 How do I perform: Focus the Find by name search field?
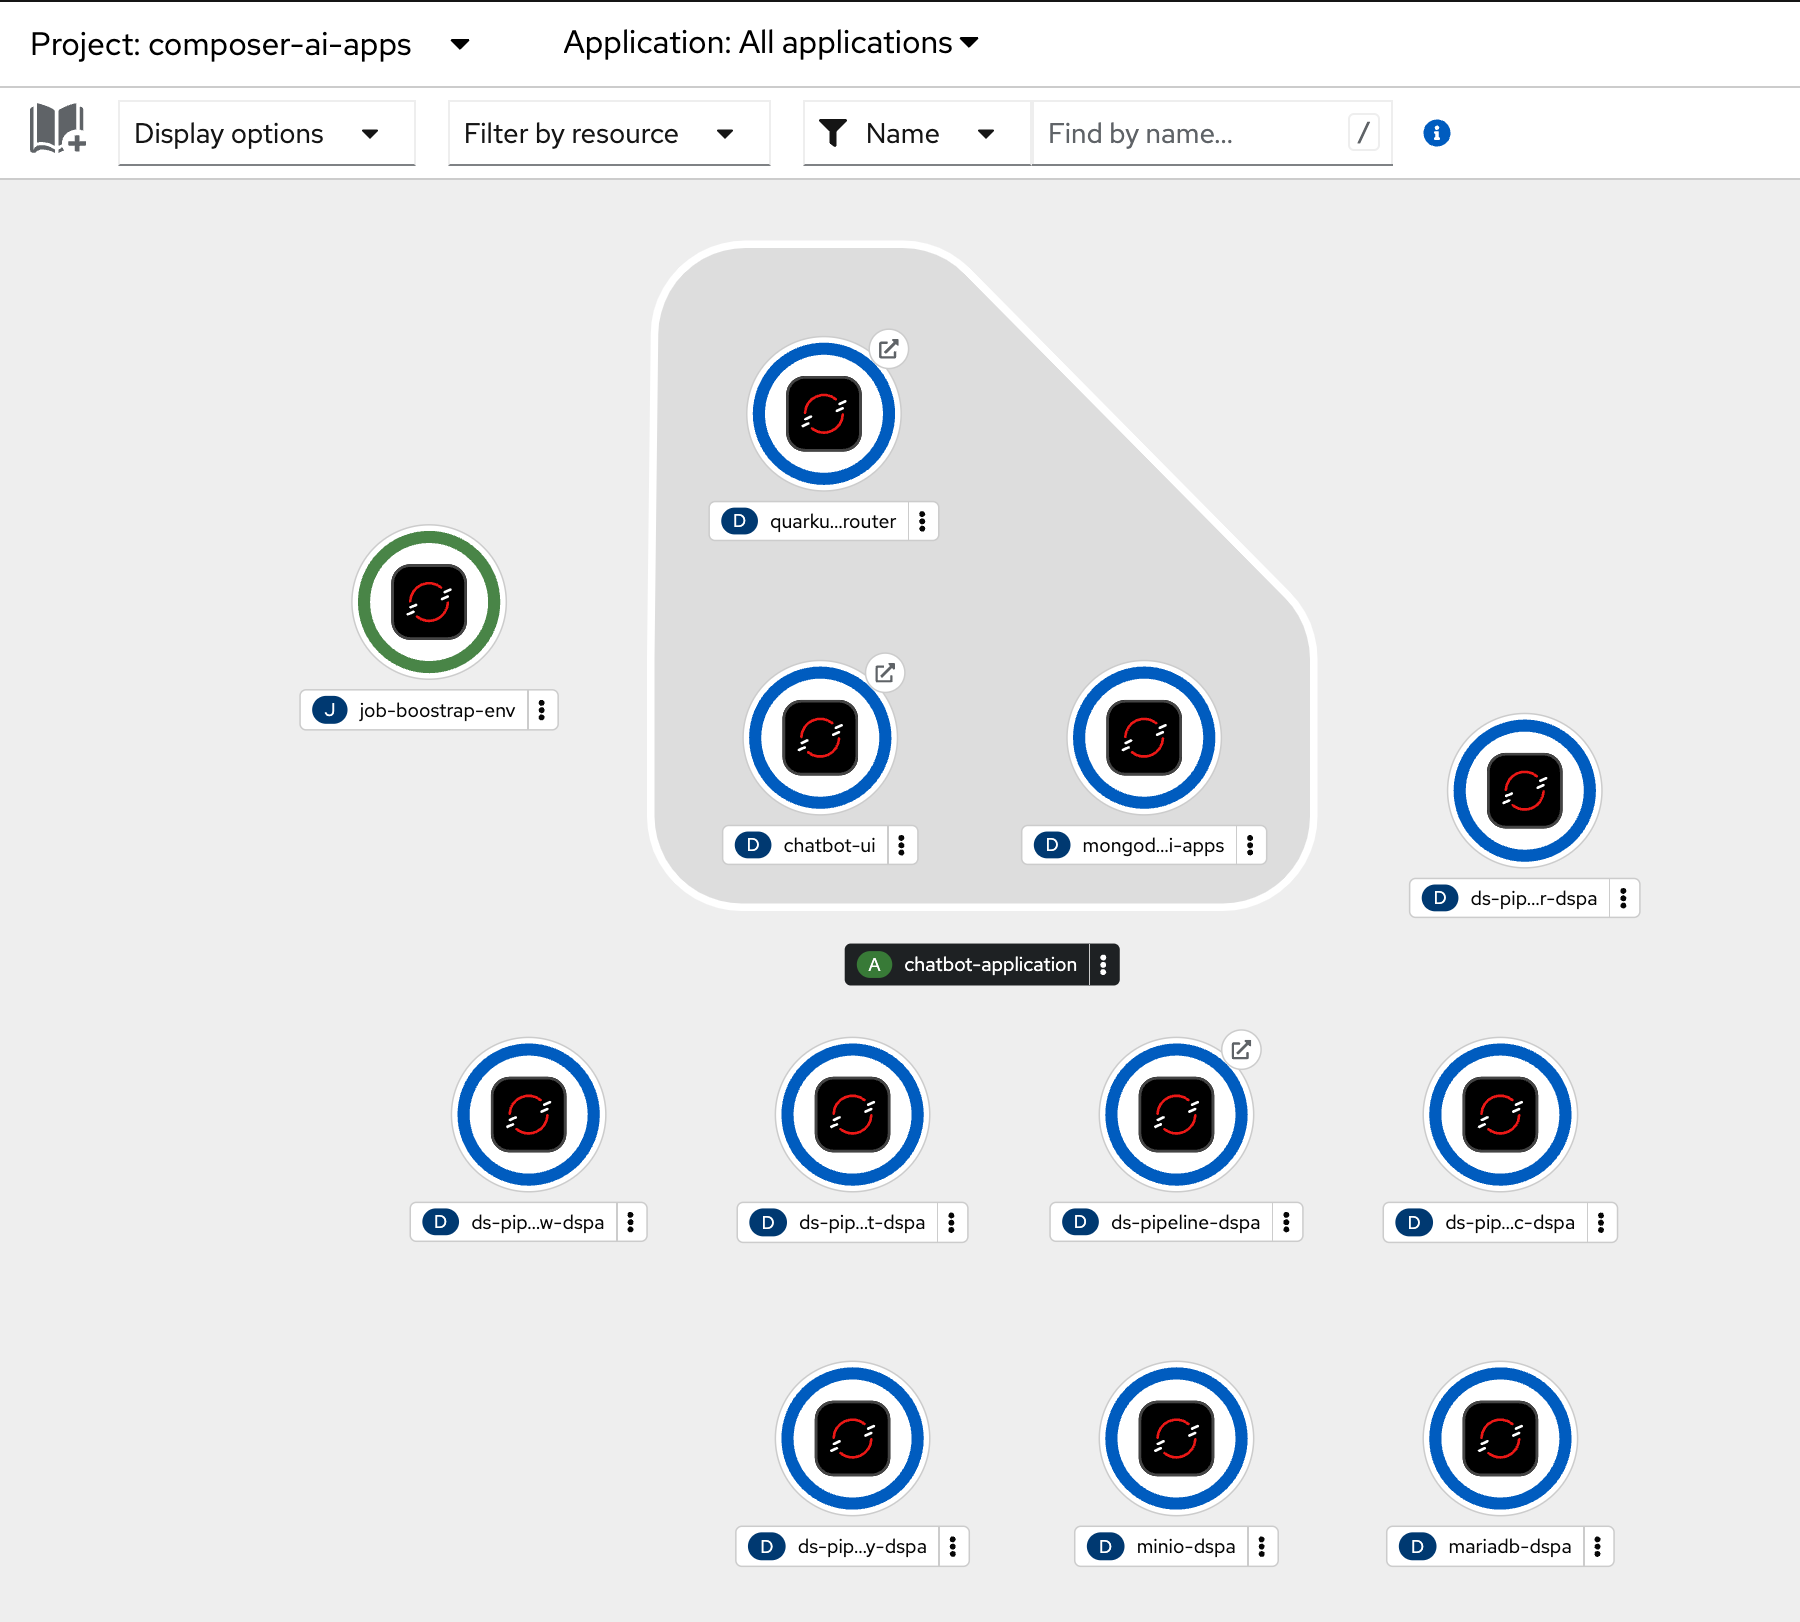pyautogui.click(x=1212, y=133)
